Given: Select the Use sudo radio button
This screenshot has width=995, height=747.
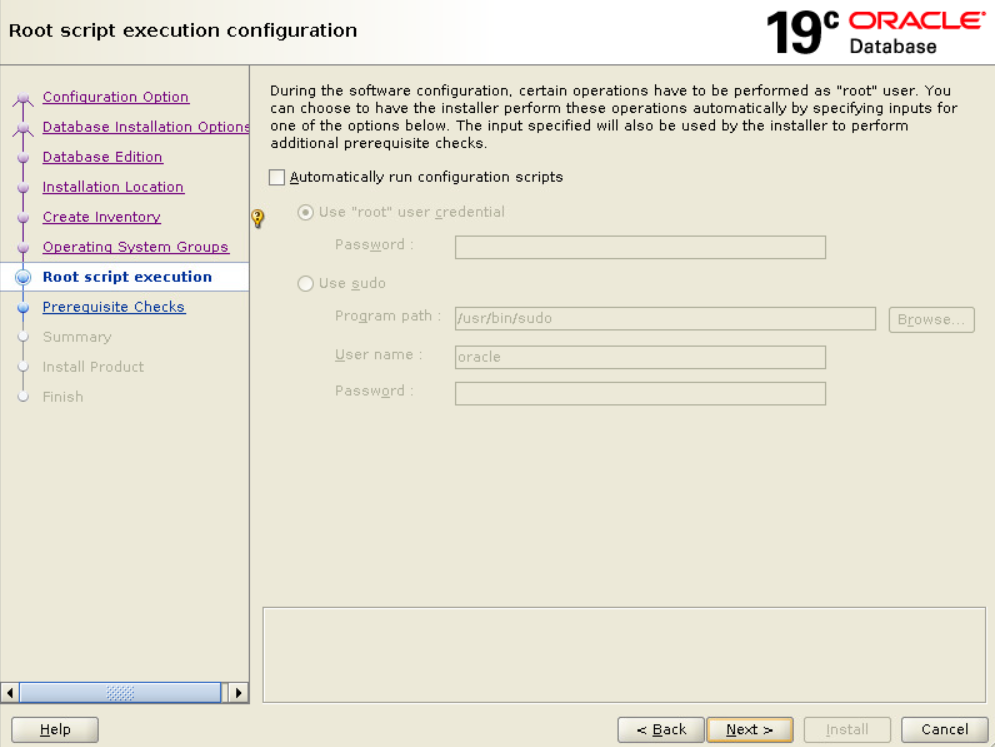Looking at the screenshot, I should (305, 283).
